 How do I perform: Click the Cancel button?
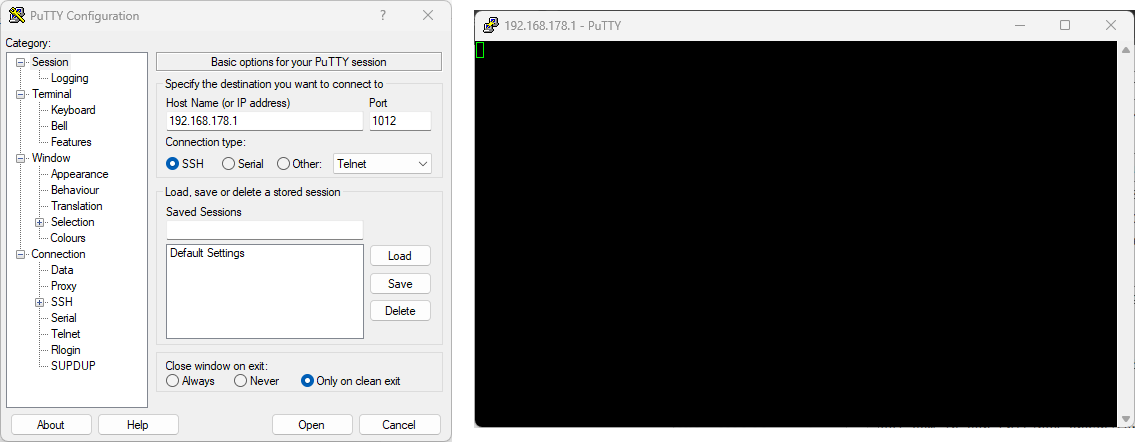399,425
